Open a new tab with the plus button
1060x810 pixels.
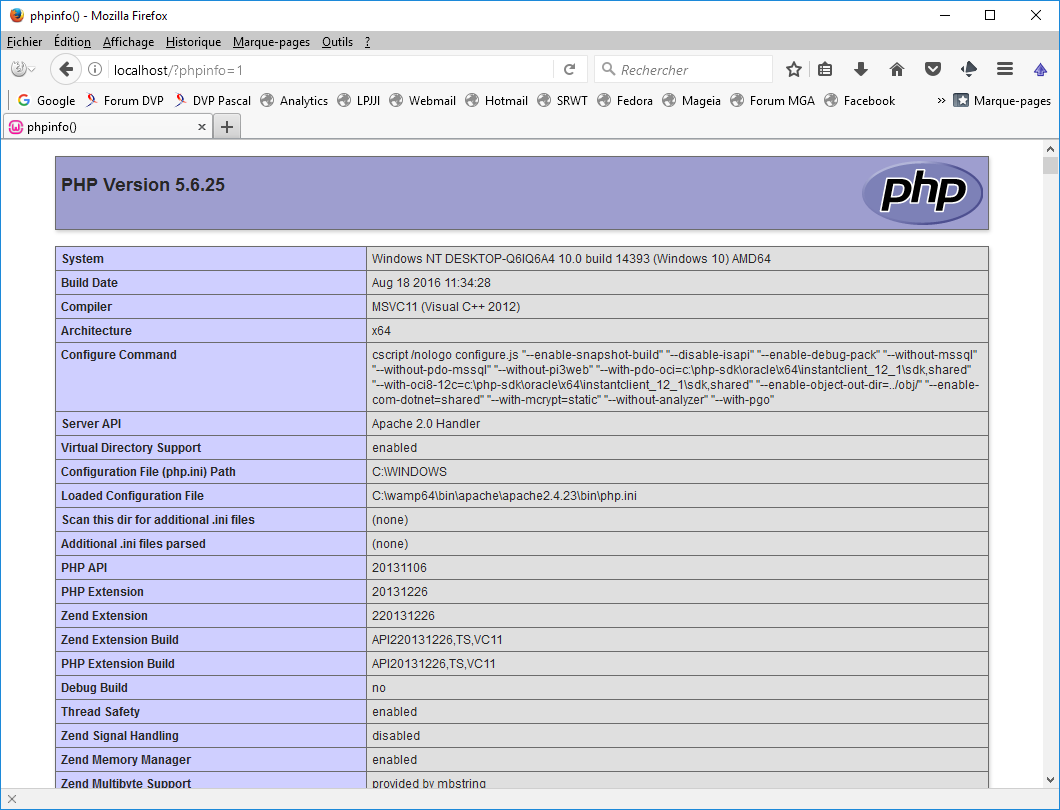(x=227, y=126)
